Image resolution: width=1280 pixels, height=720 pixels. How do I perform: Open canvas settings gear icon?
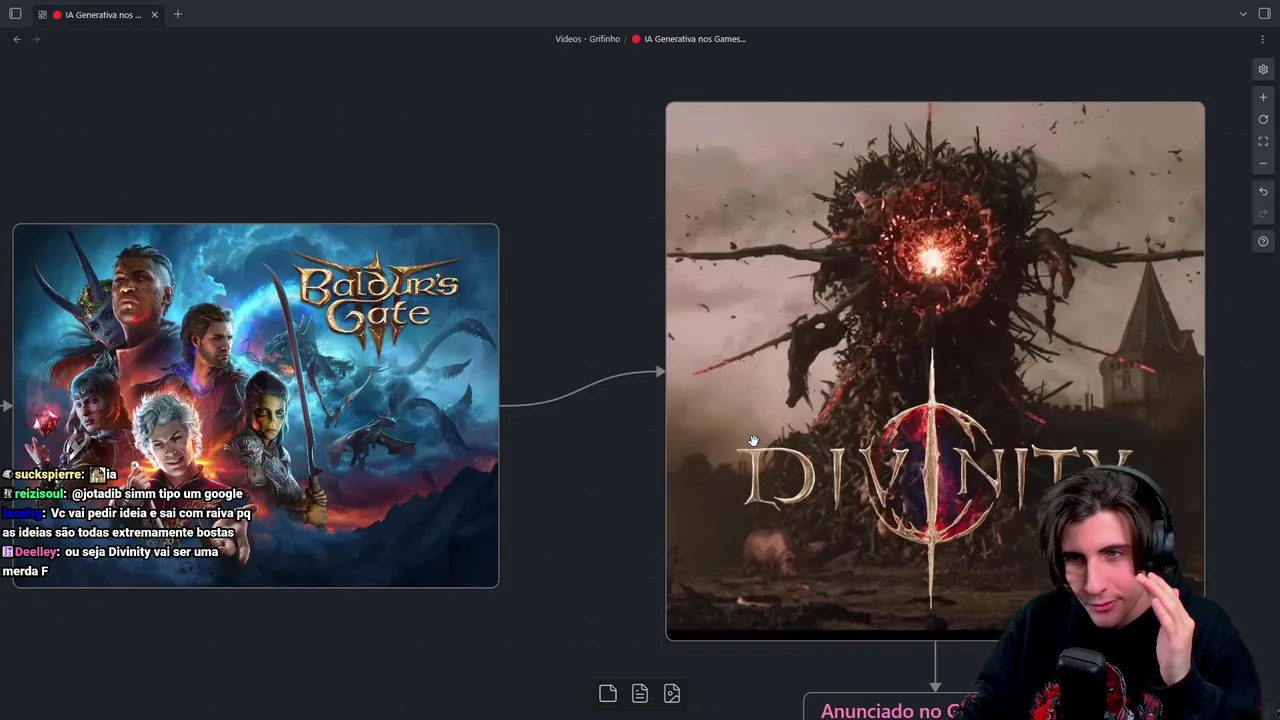[x=1263, y=69]
